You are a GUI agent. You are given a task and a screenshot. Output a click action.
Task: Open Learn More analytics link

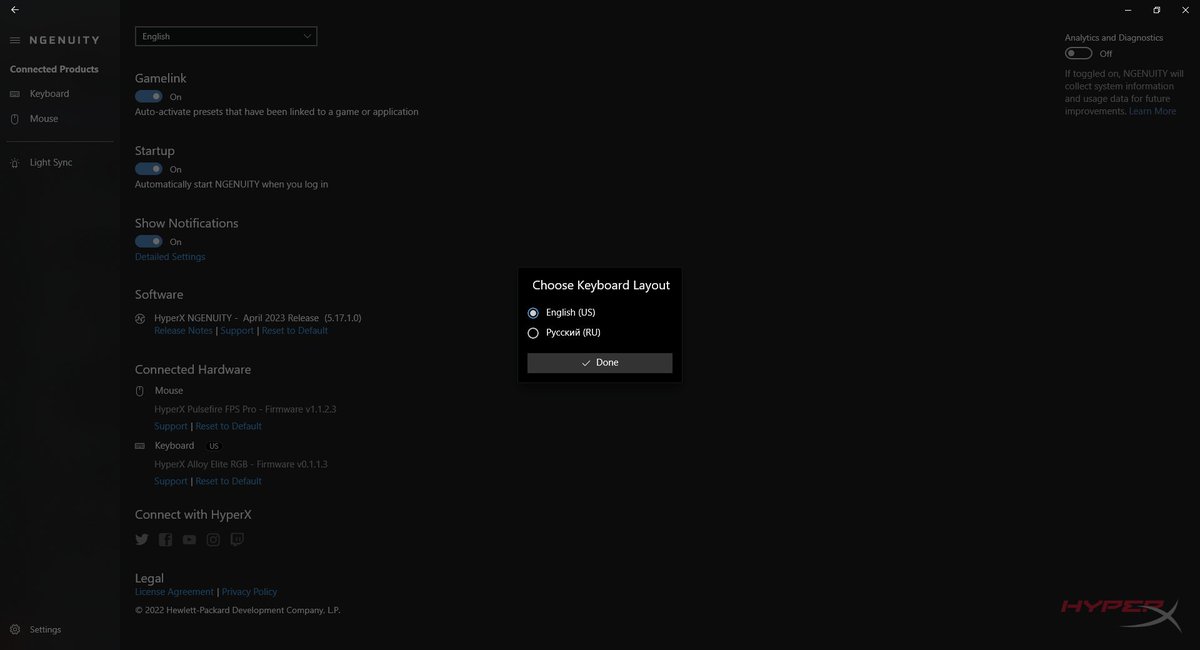tap(1152, 111)
